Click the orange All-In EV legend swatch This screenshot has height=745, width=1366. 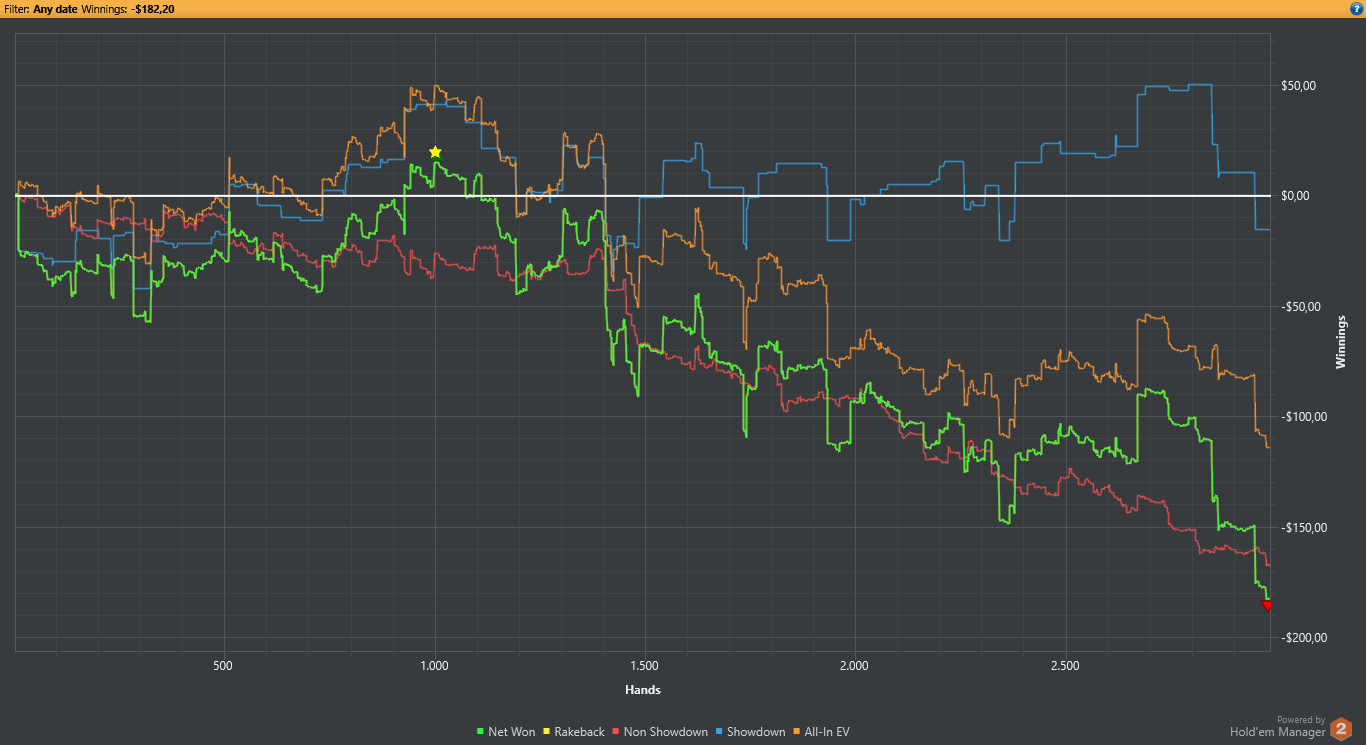(x=797, y=732)
